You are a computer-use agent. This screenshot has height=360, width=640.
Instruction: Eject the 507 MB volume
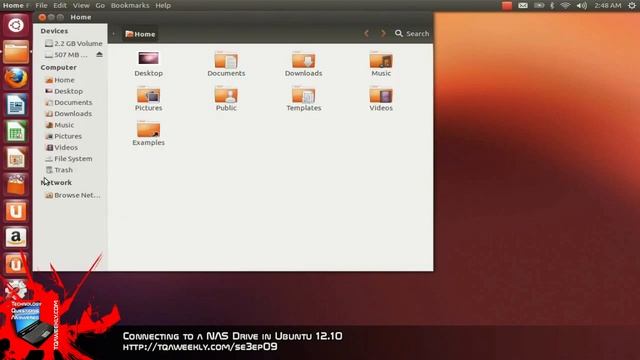click(x=99, y=54)
